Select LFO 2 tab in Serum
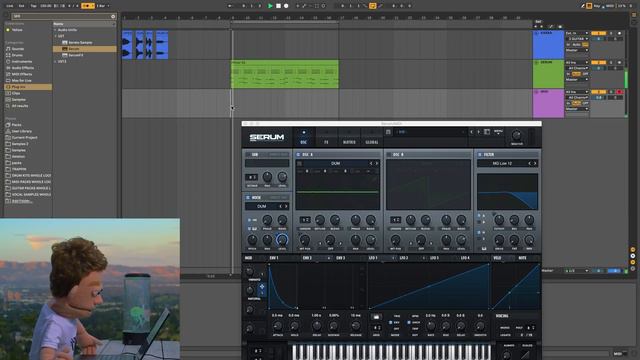 coord(404,258)
